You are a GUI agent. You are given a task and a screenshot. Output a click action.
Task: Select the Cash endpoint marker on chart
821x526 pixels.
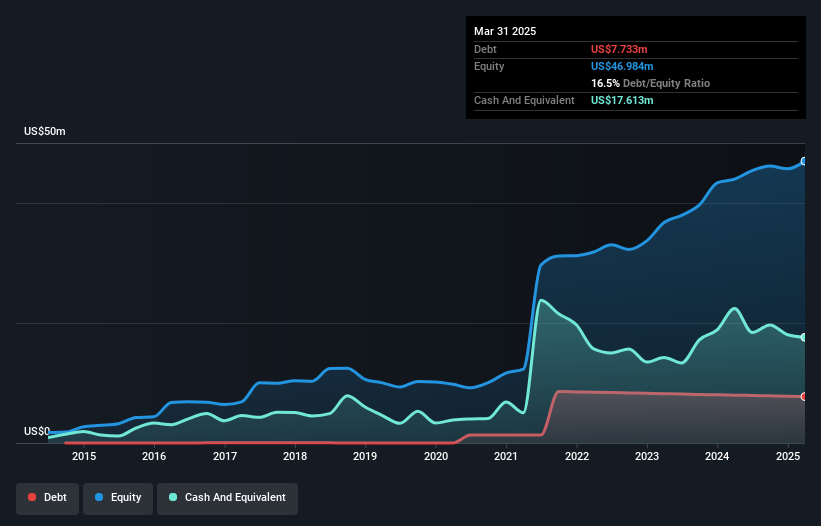(x=804, y=338)
